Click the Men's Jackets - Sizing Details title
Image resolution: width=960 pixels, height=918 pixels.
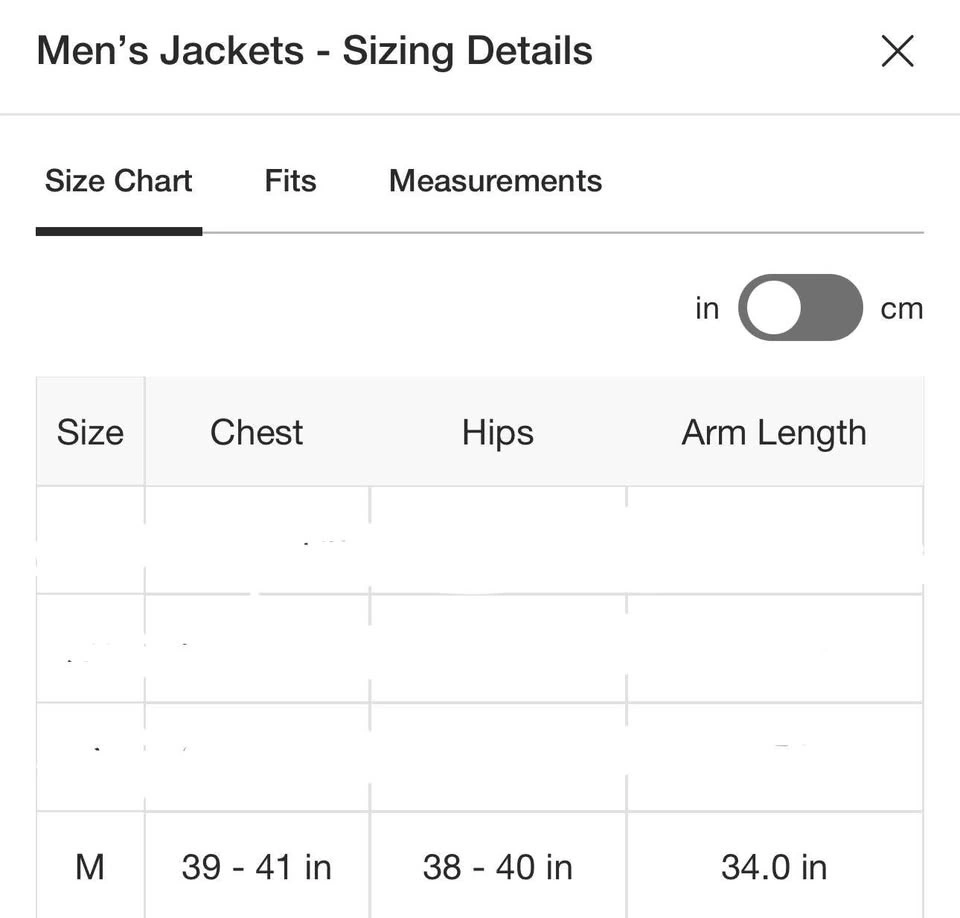314,51
